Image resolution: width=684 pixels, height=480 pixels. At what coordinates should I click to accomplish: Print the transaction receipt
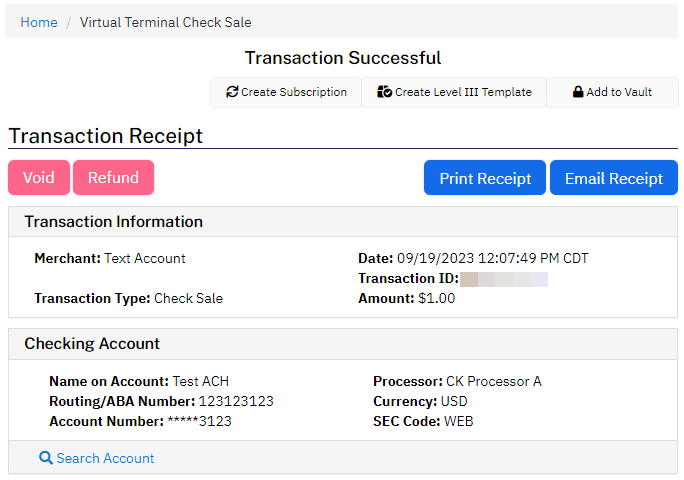pos(485,178)
